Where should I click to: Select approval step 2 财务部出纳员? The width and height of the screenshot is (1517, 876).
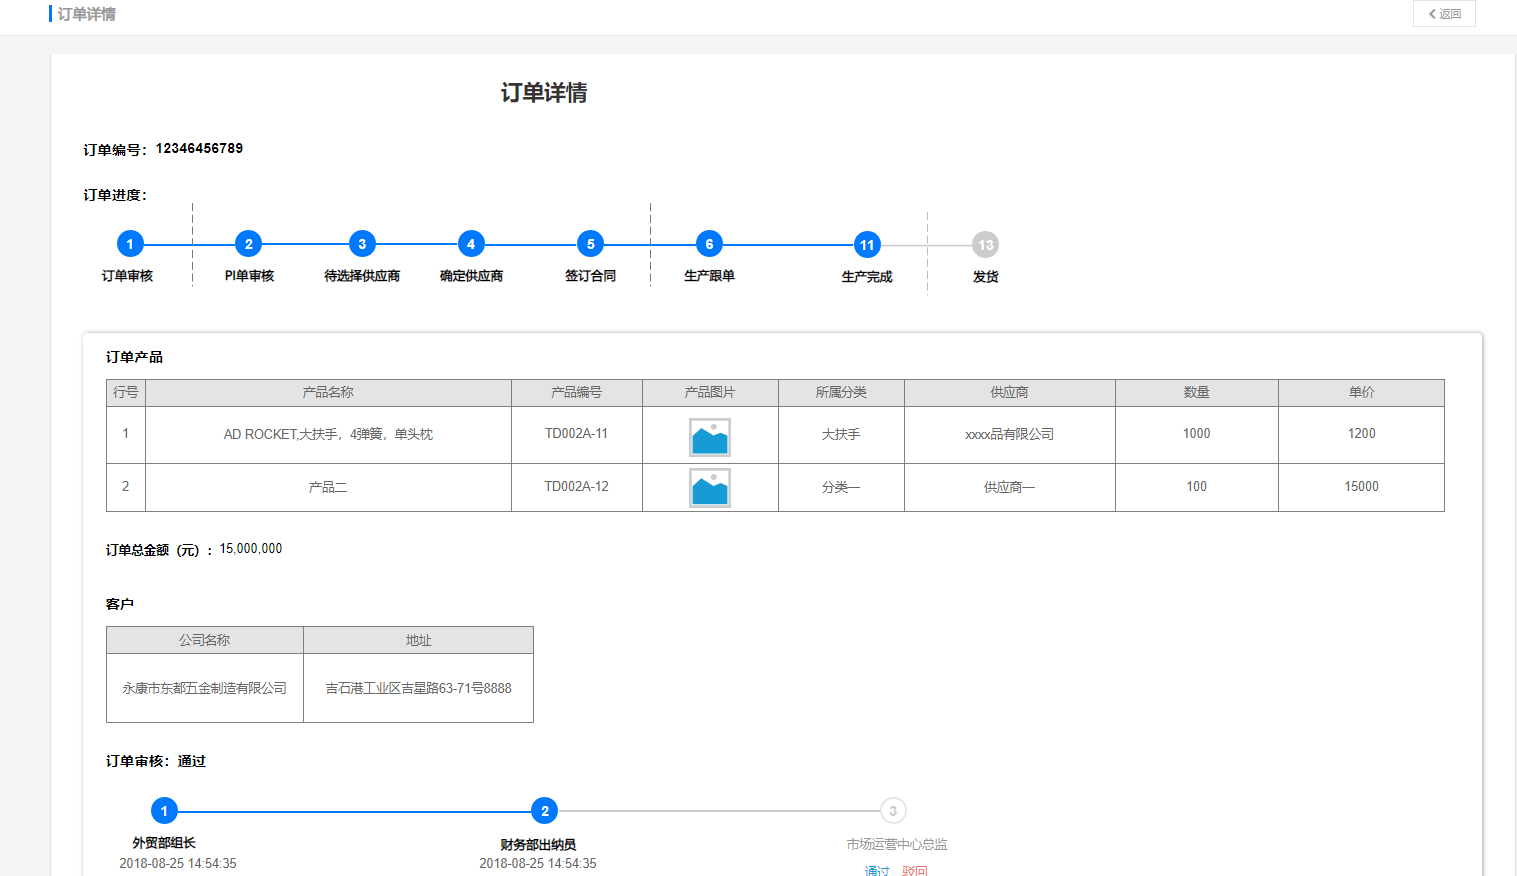[x=544, y=811]
